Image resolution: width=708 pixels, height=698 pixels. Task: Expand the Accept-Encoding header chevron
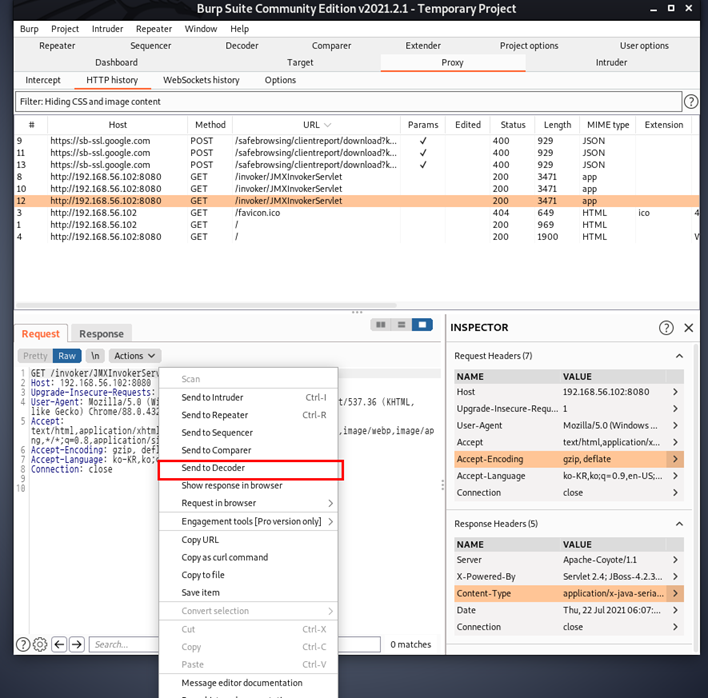pyautogui.click(x=675, y=459)
